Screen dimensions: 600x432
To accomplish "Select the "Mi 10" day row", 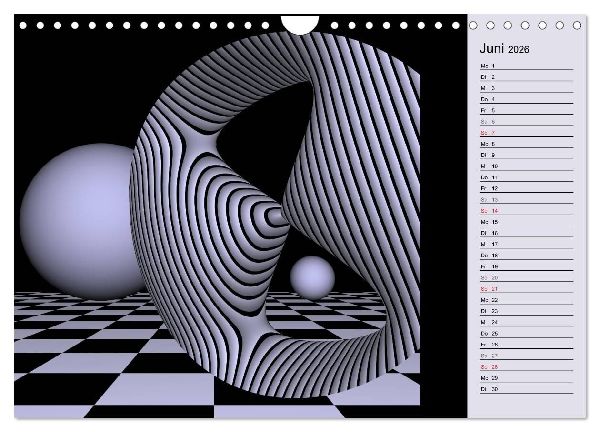I will [x=527, y=166].
